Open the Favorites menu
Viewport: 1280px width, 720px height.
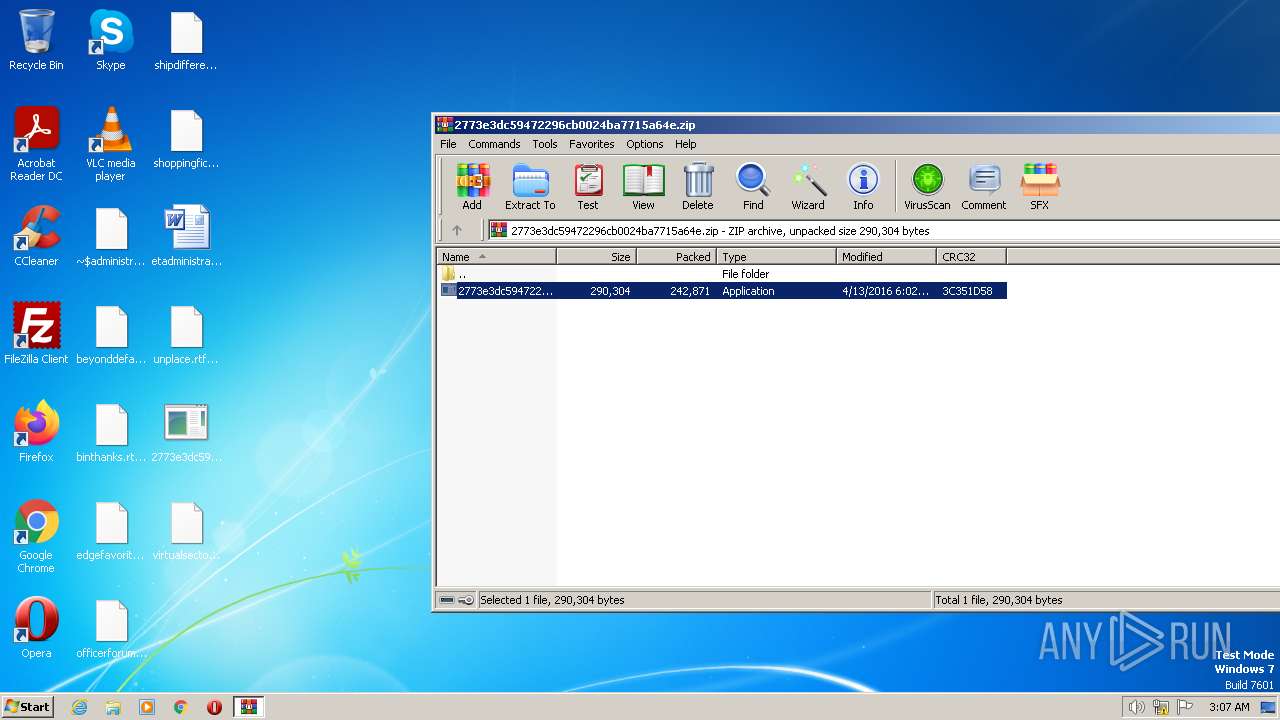[592, 144]
